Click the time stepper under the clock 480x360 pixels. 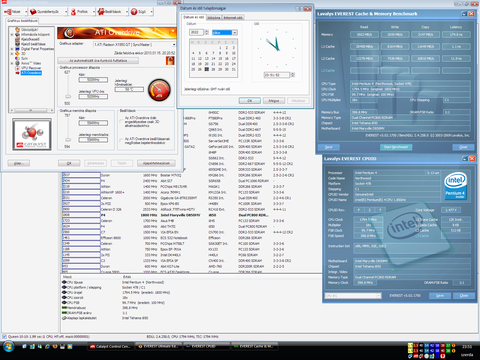coord(293,75)
